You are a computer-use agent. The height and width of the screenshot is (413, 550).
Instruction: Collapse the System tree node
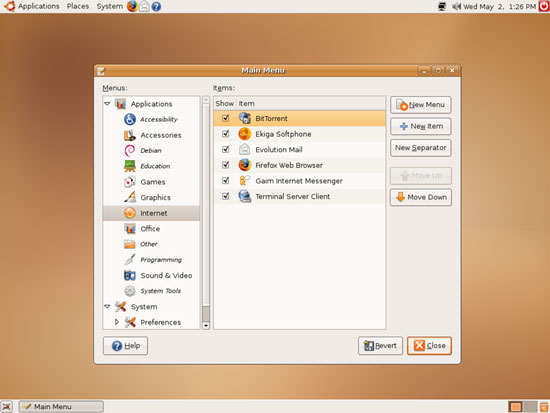(107, 307)
